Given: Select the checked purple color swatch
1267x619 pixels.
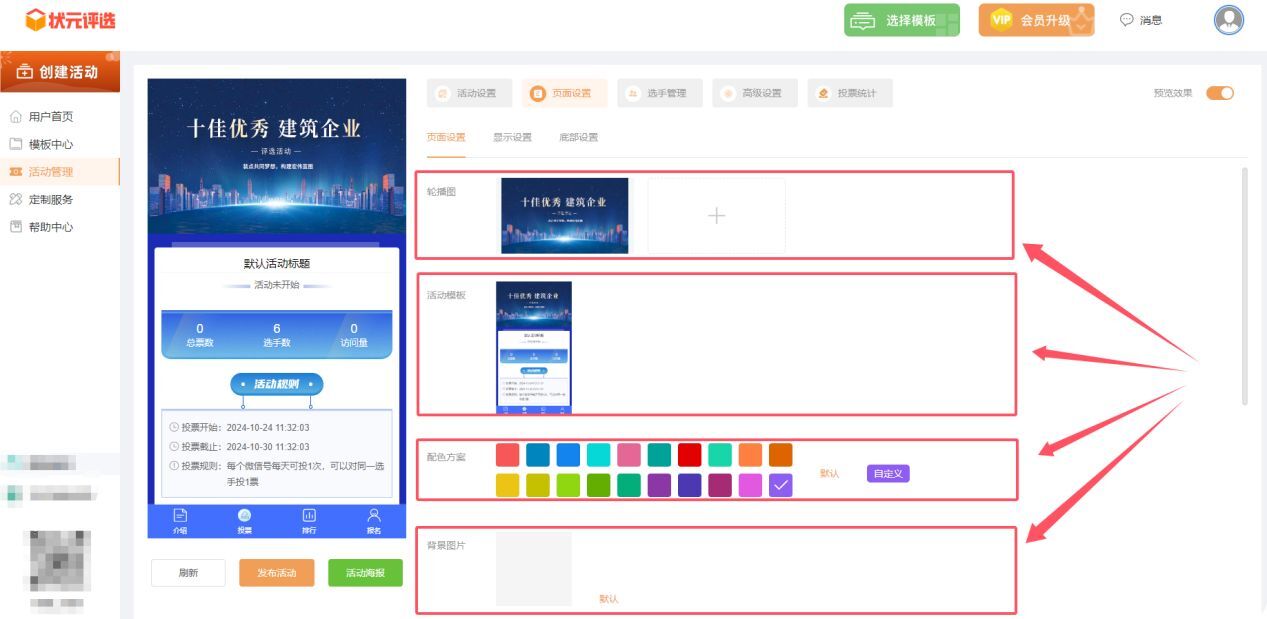Looking at the screenshot, I should tap(780, 486).
